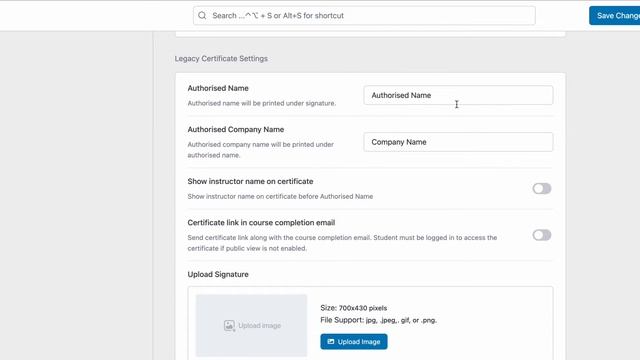Click 'Show instructor name on certificate' heading text
The height and width of the screenshot is (360, 640).
250,181
